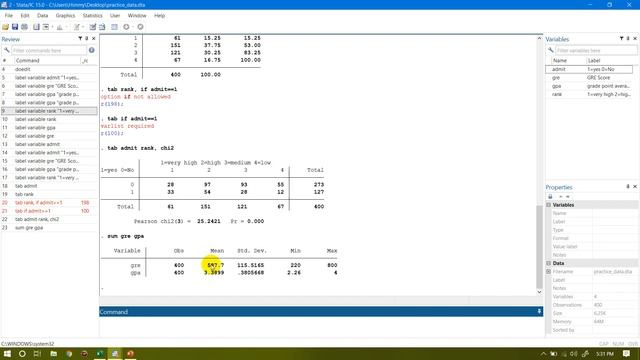Screen dimensions: 640x360
Task: Click the Variables panel filter funnel icon
Action: coord(621,38)
